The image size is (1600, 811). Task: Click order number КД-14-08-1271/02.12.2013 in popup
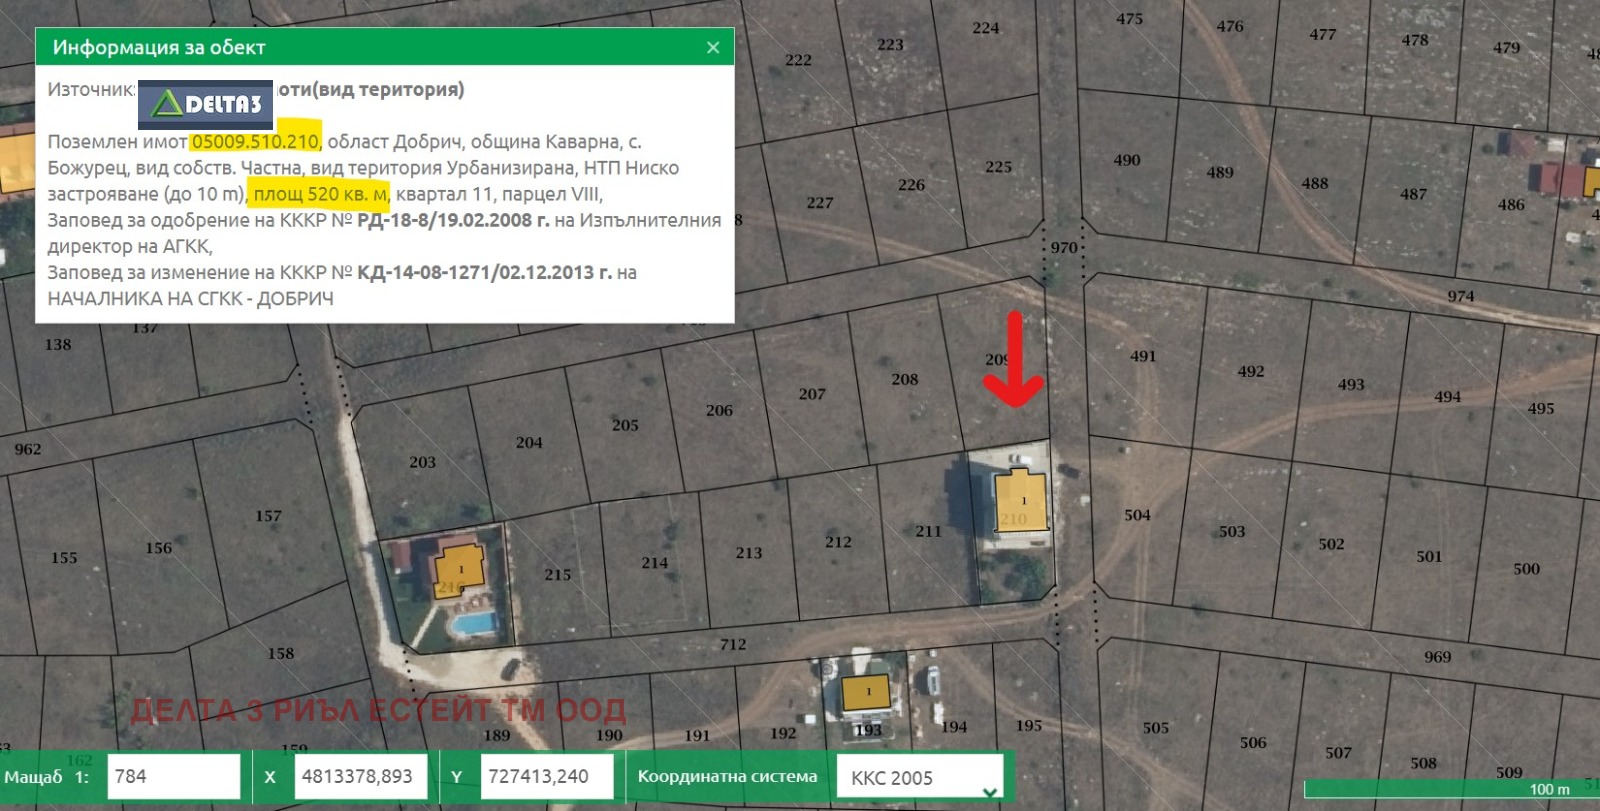click(x=484, y=272)
